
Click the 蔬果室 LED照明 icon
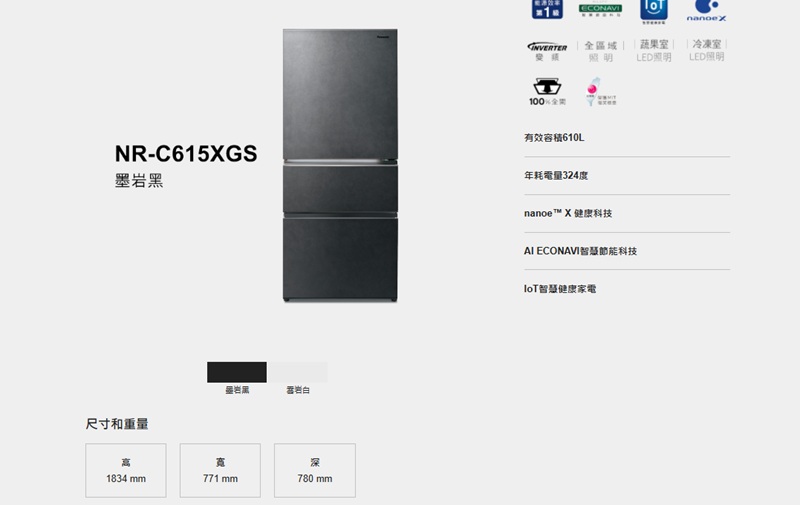tap(654, 50)
